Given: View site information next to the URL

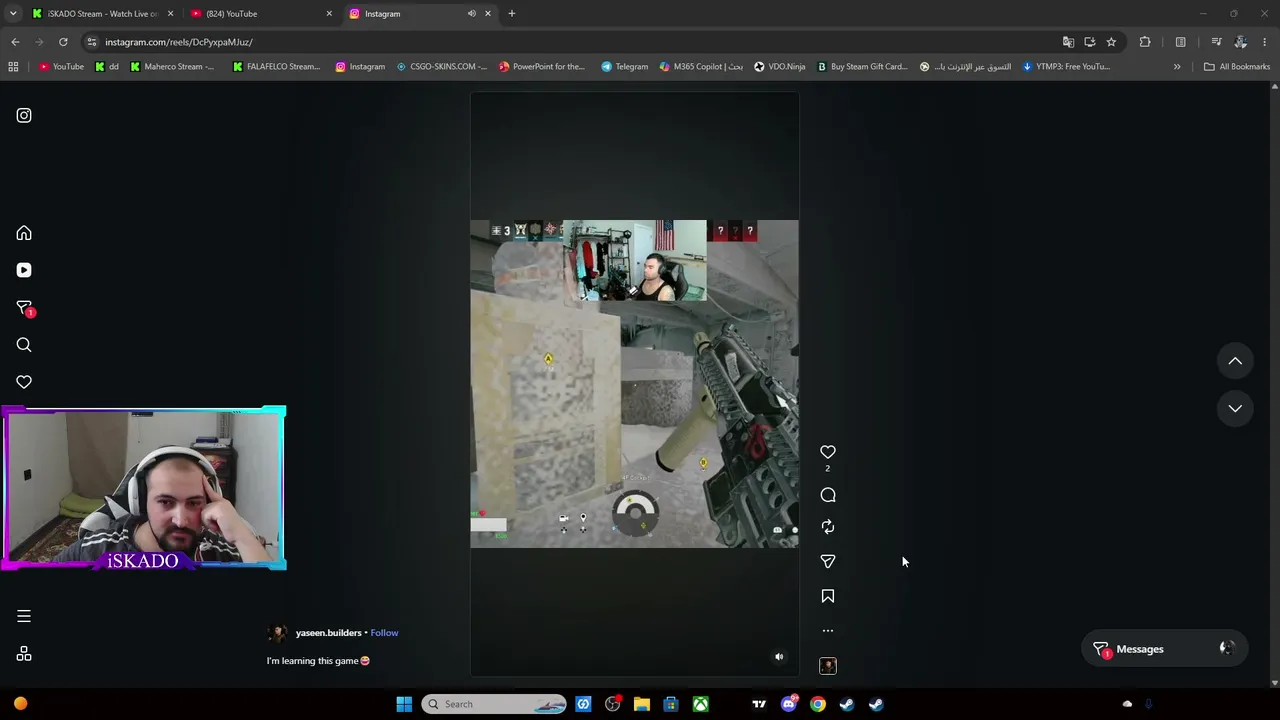Looking at the screenshot, I should pos(92,42).
